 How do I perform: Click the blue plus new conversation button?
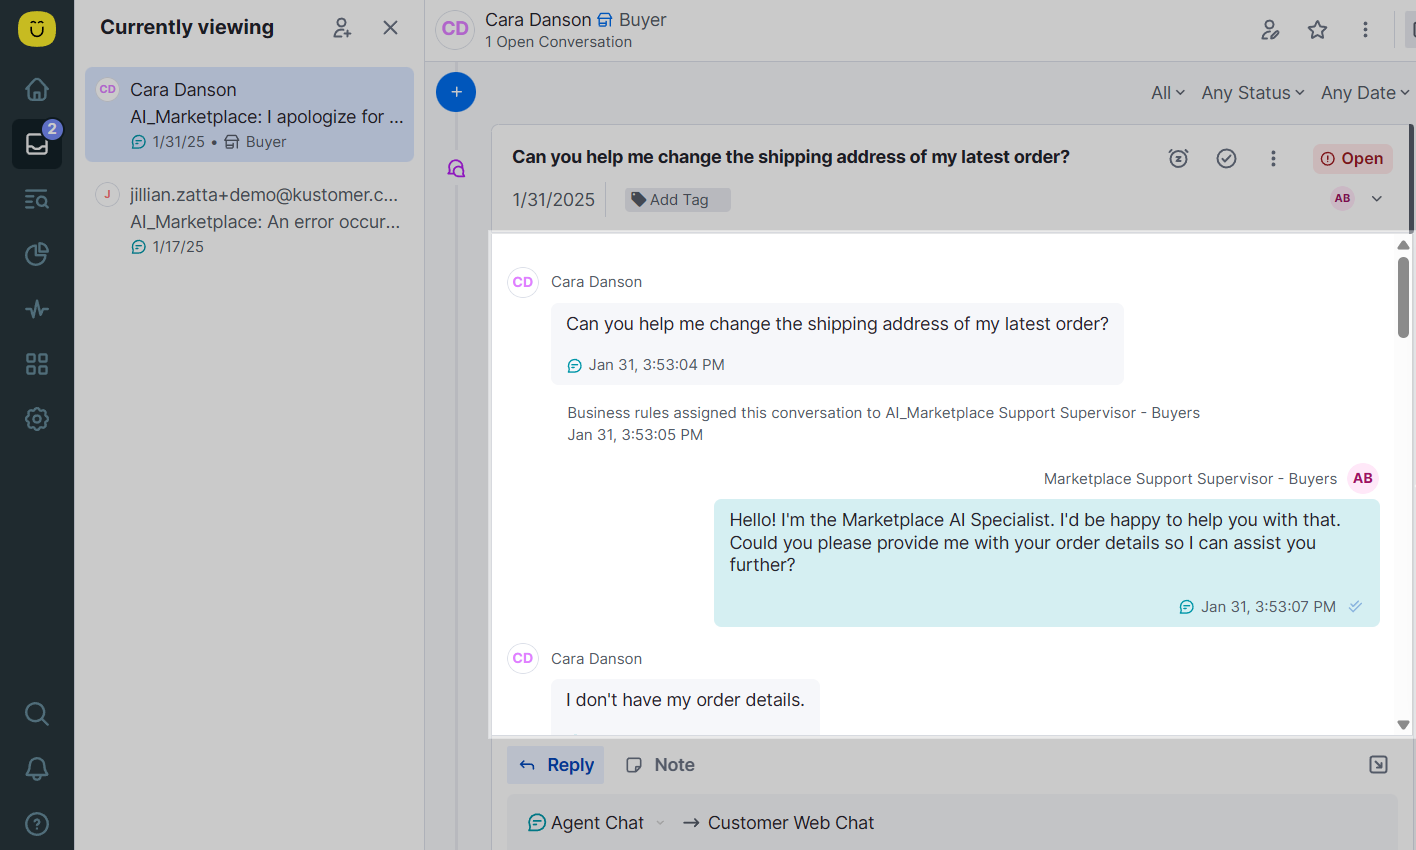coord(456,92)
